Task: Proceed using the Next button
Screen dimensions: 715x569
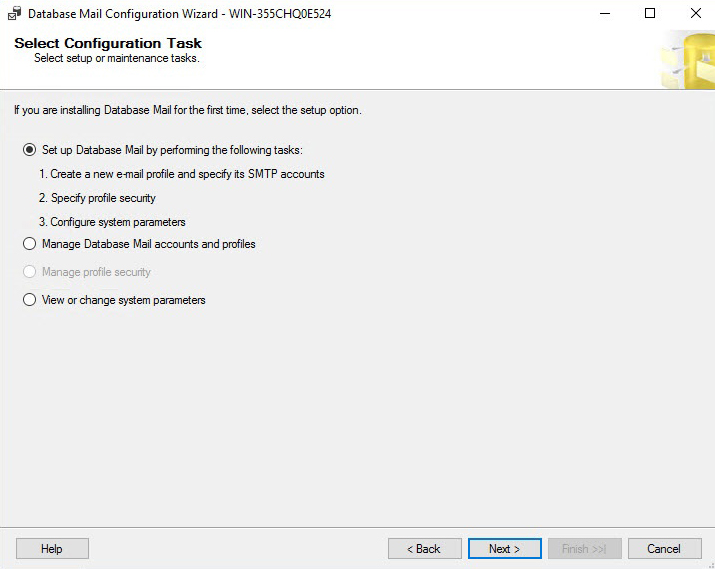Action: click(x=505, y=548)
